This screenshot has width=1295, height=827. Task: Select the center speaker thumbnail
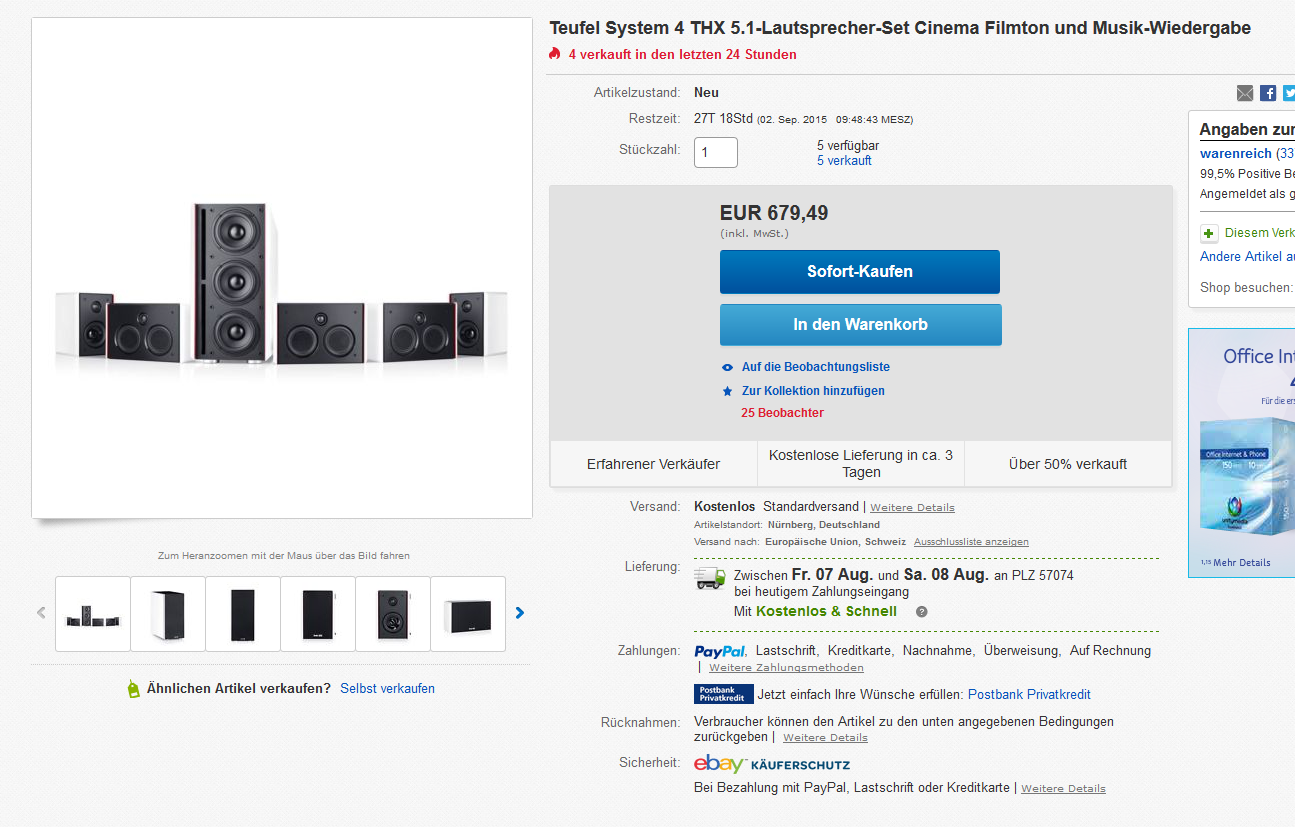point(468,614)
